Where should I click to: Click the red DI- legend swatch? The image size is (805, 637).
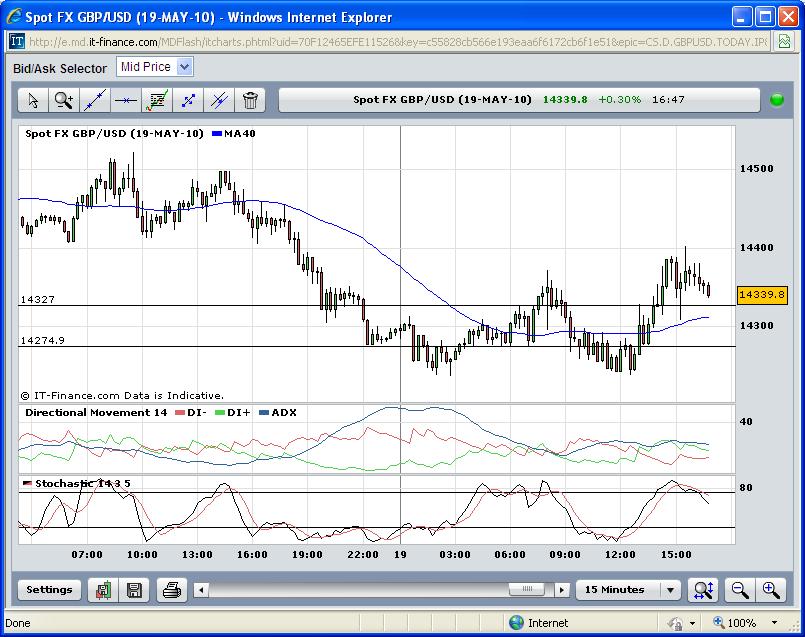(x=180, y=412)
